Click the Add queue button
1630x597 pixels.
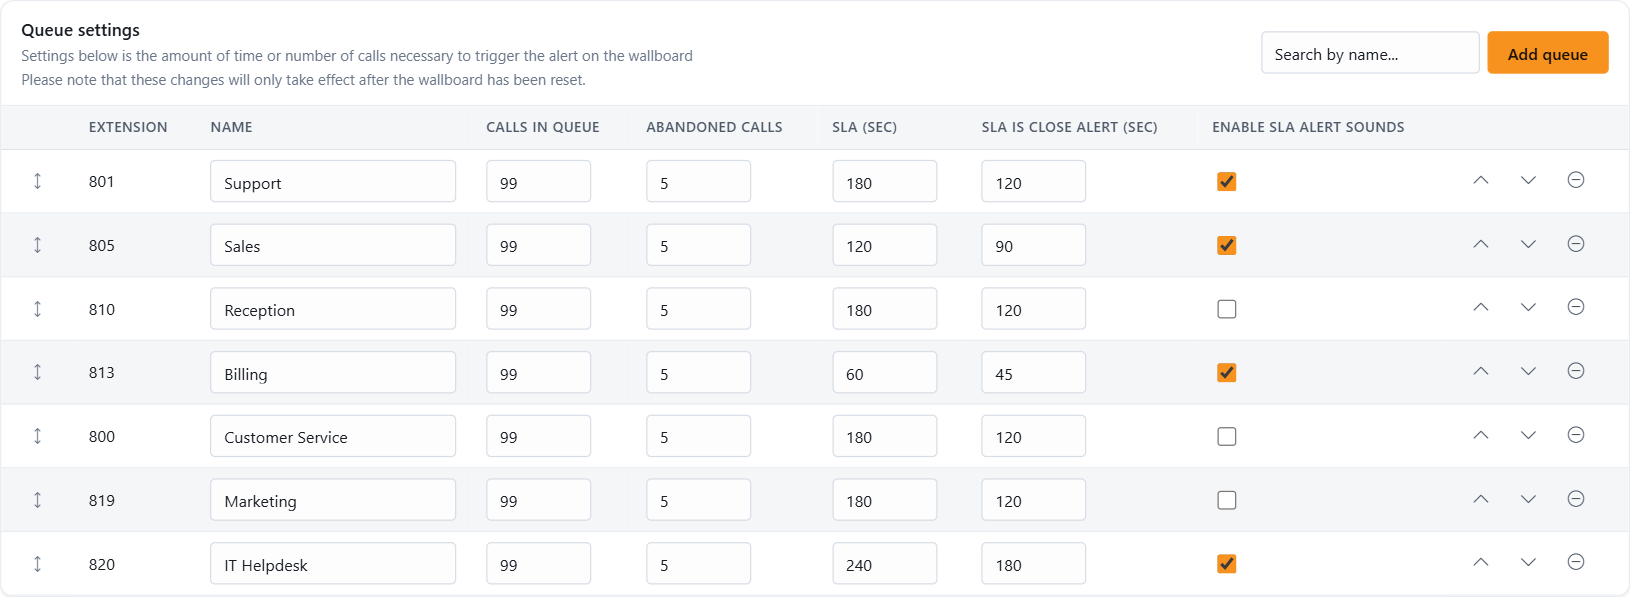[x=1548, y=53]
